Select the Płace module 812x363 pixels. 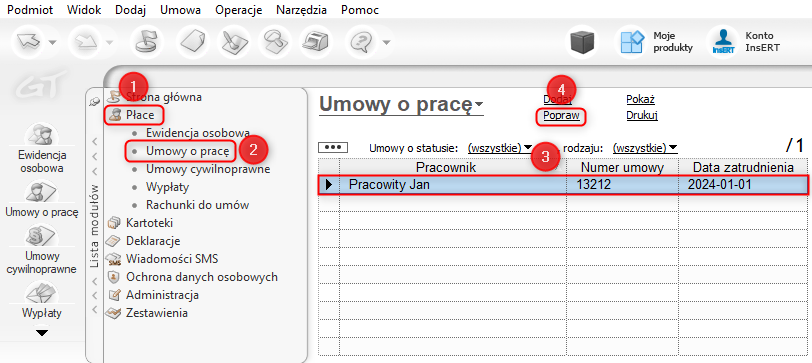pos(140,115)
